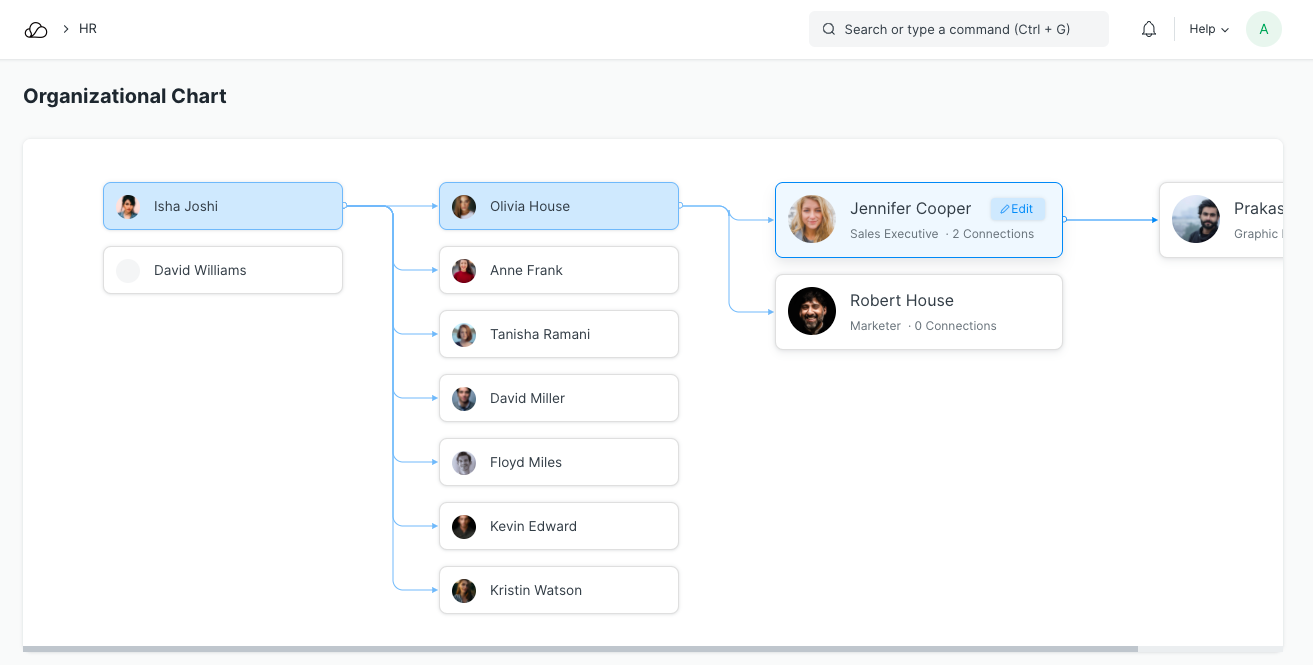This screenshot has width=1313, height=665.
Task: Select the Kristin Watson node
Action: point(558,590)
